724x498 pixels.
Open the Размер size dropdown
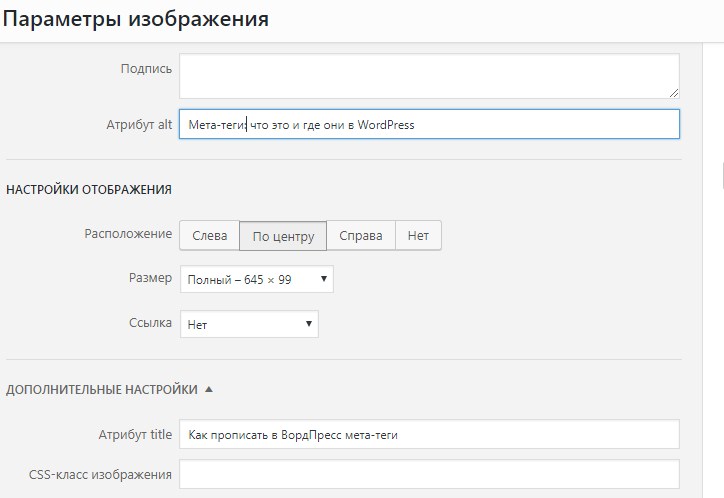(x=257, y=279)
